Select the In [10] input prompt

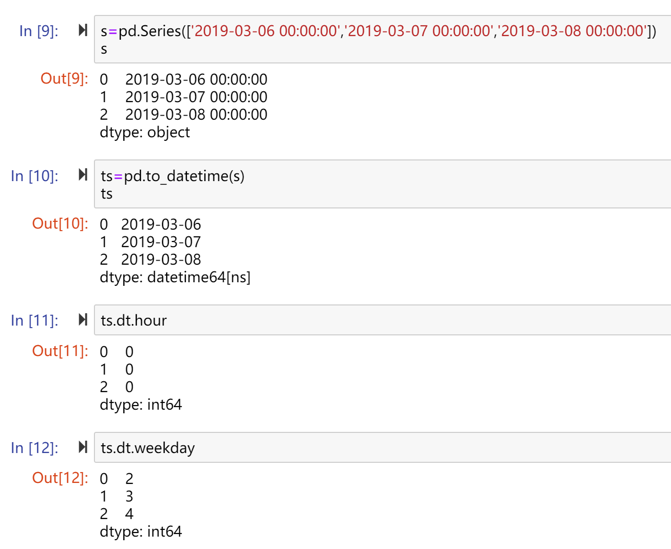(x=34, y=176)
